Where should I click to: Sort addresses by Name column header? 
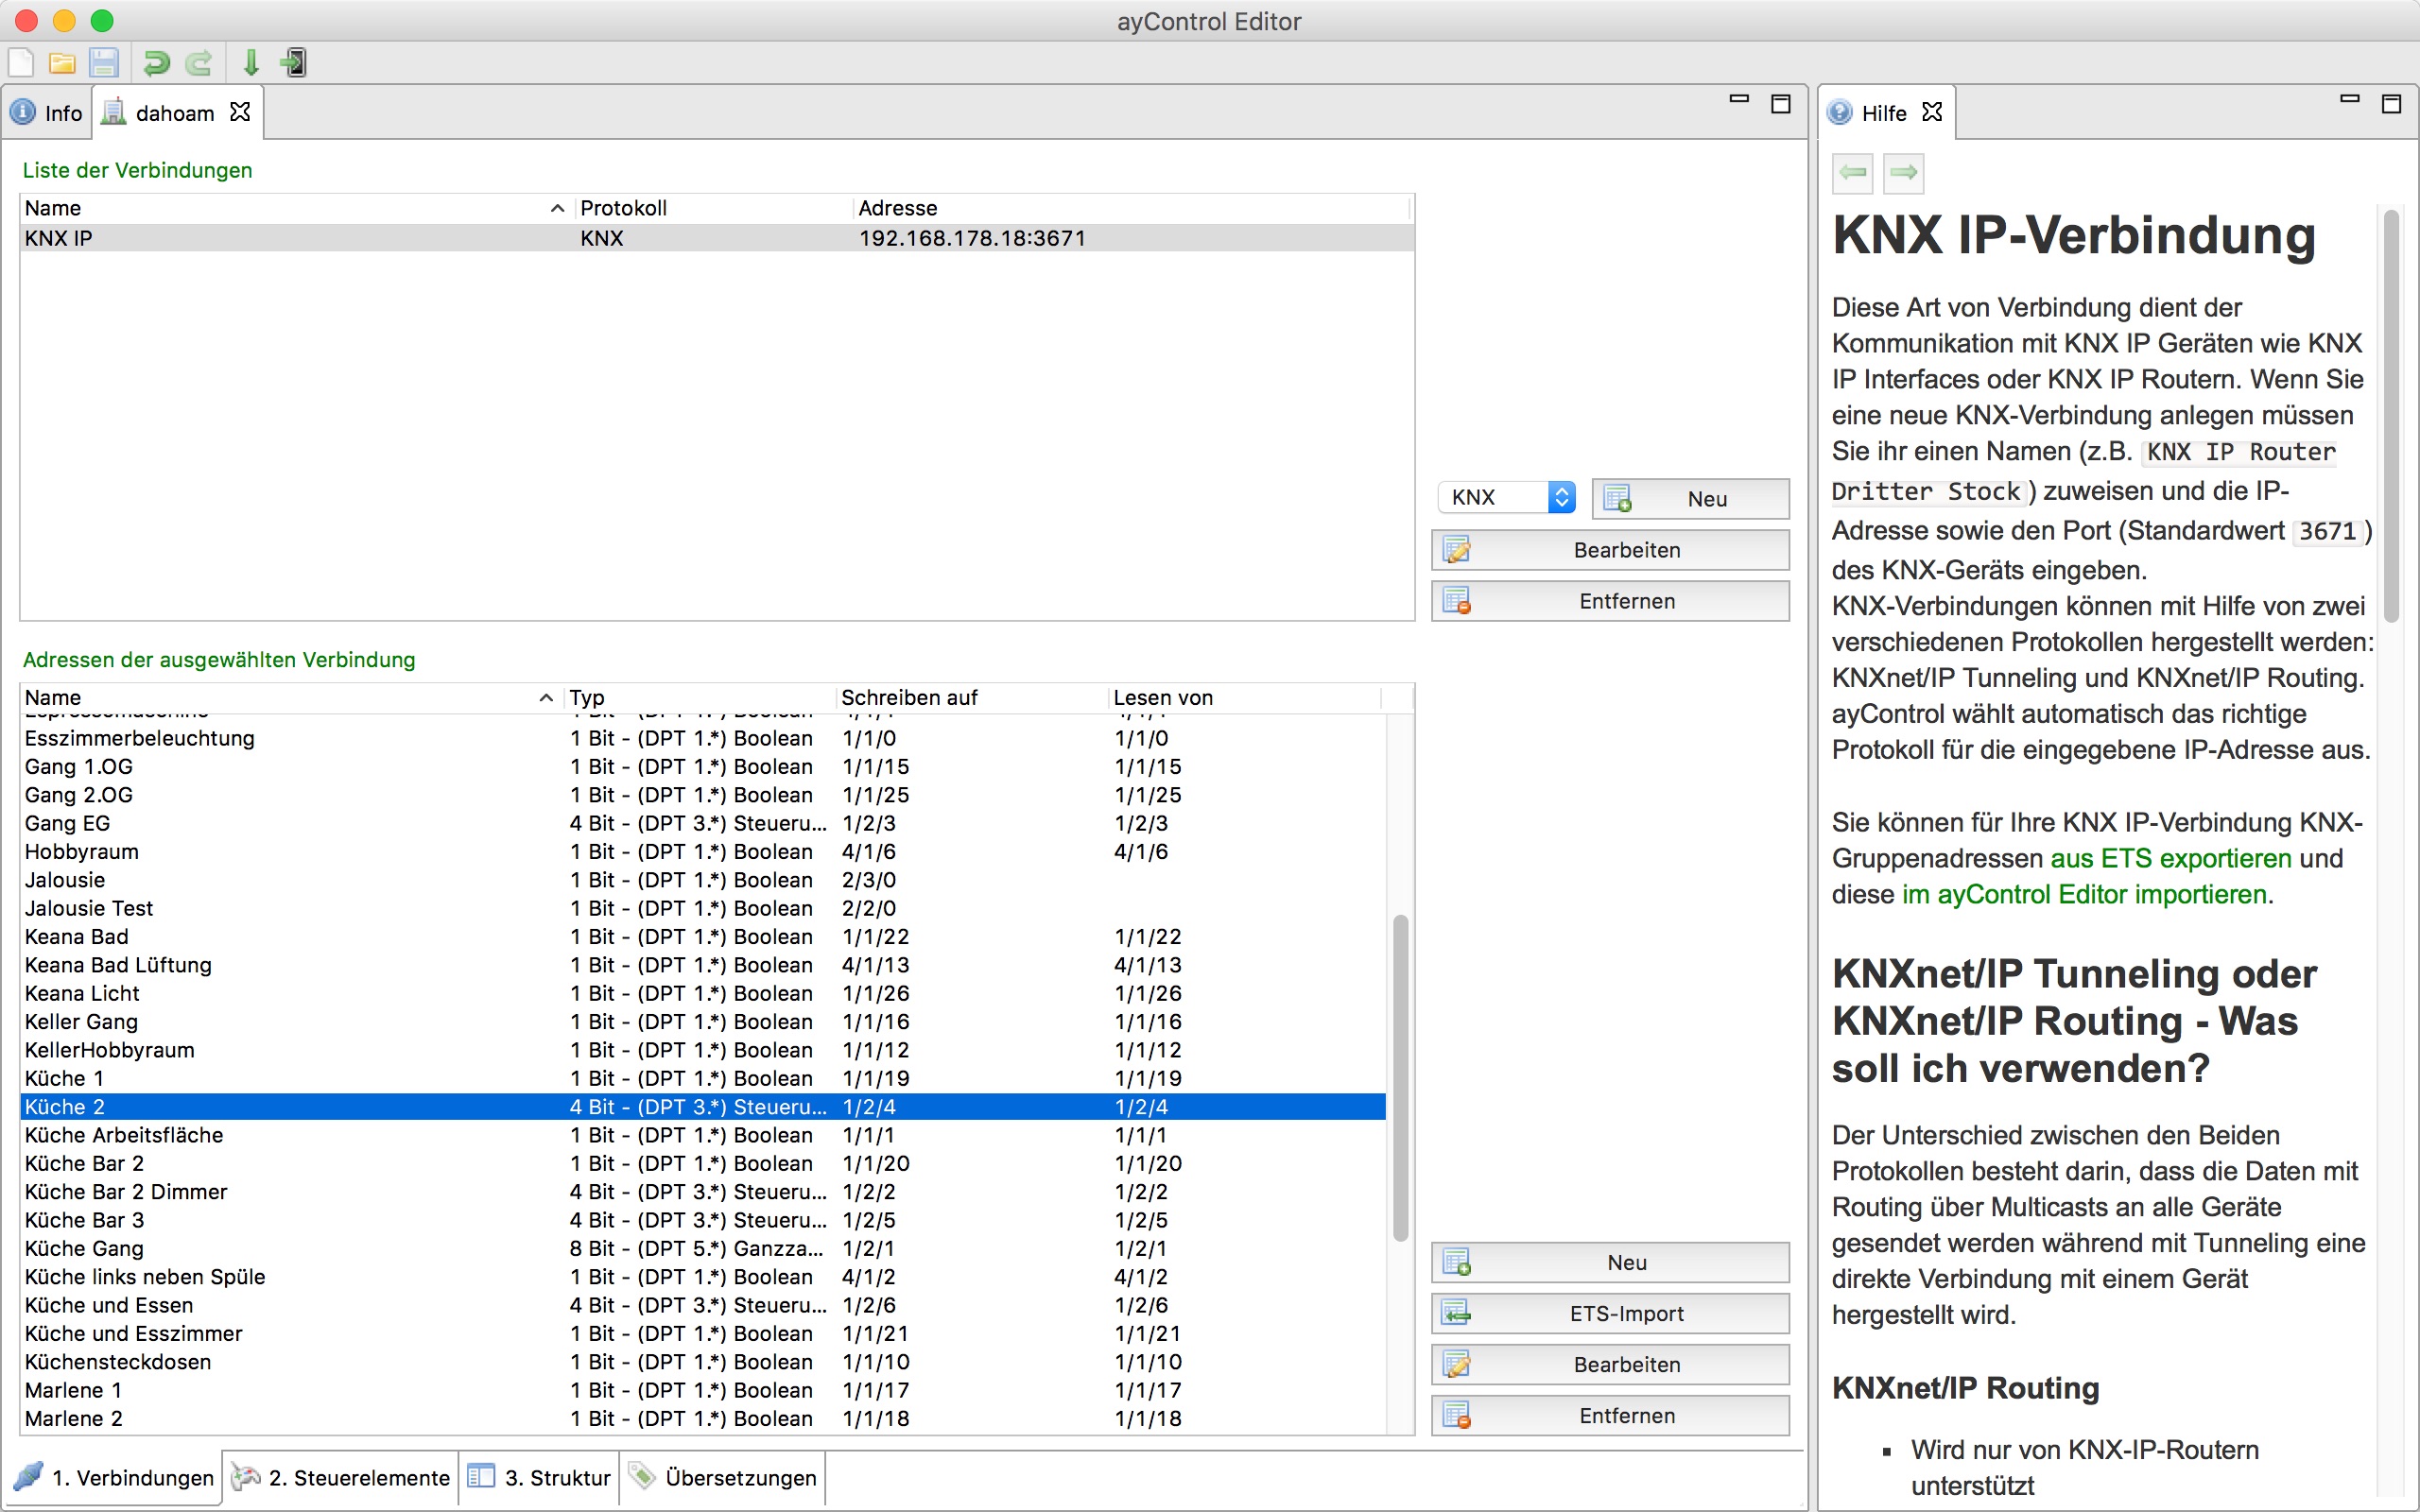[x=290, y=697]
